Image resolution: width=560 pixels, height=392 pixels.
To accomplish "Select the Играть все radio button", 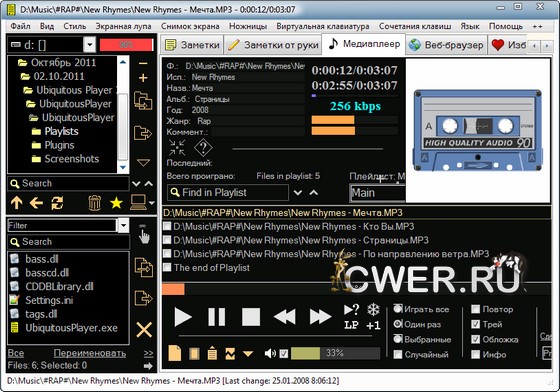I will pyautogui.click(x=398, y=309).
